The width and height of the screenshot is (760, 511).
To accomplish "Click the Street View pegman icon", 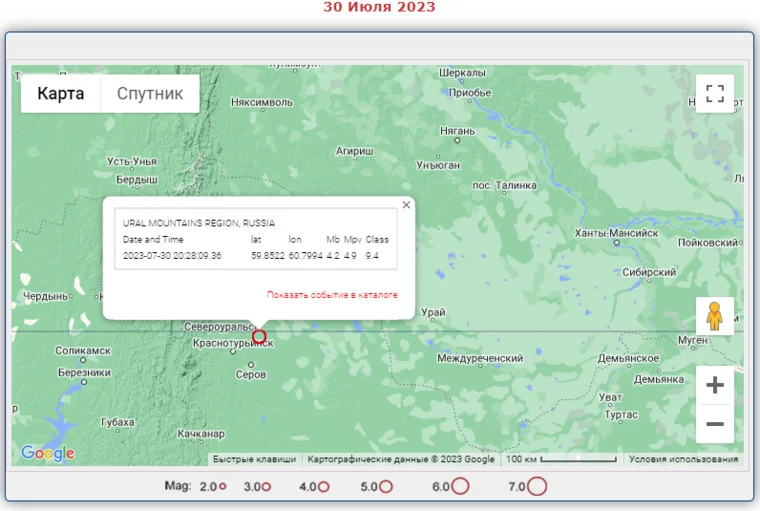I will pyautogui.click(x=714, y=316).
